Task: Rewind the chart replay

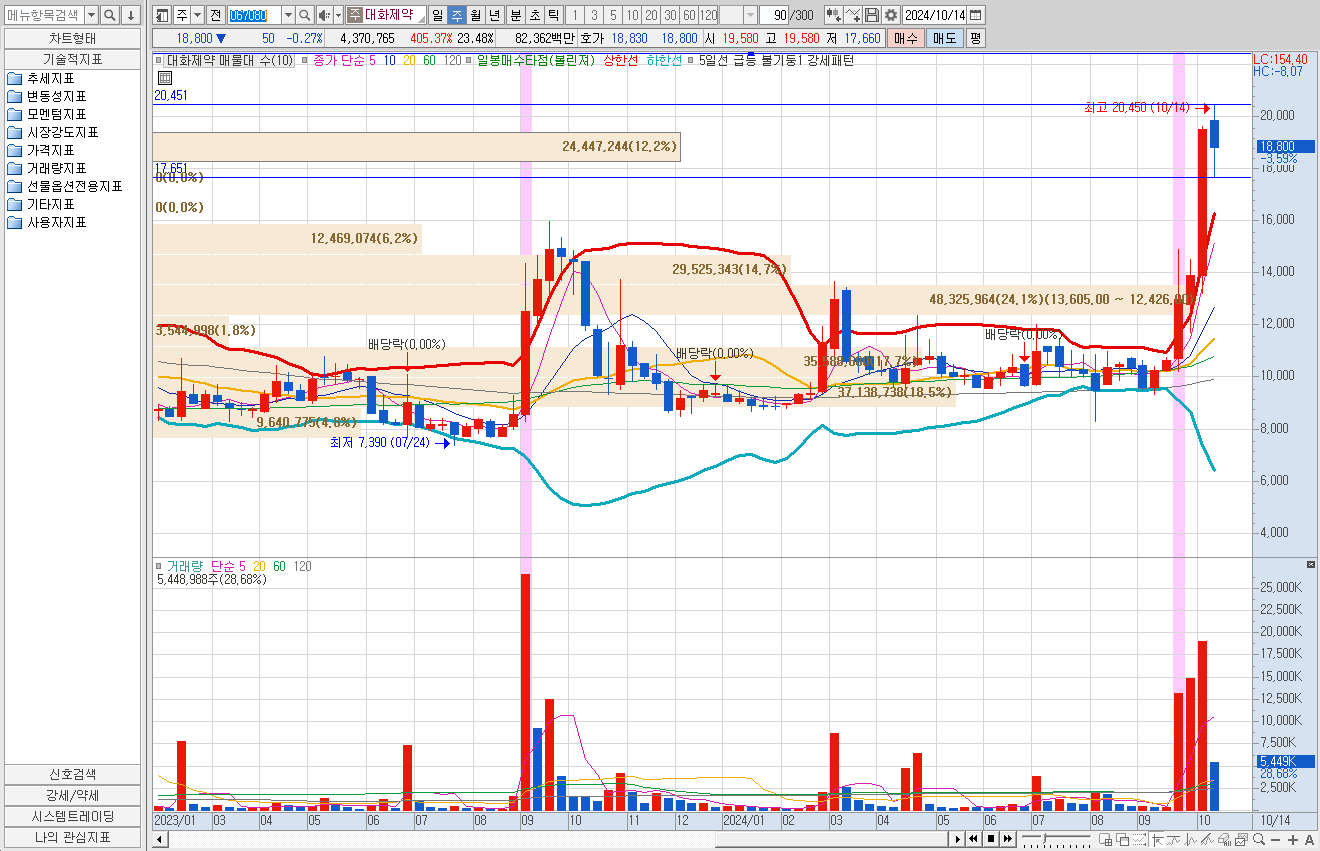Action: point(973,839)
